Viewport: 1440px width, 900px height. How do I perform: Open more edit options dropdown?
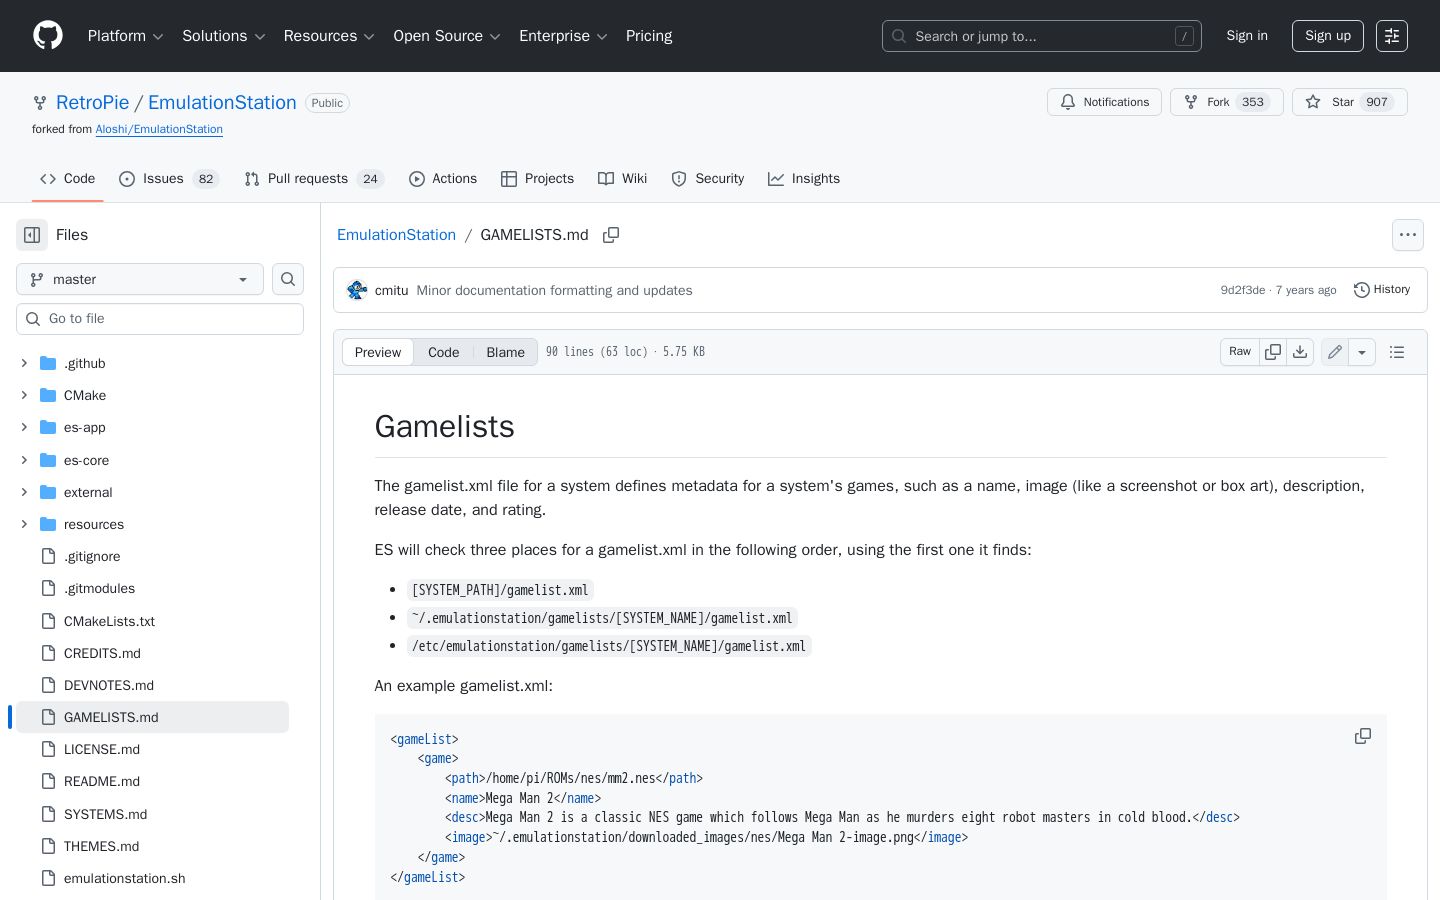(x=1362, y=352)
